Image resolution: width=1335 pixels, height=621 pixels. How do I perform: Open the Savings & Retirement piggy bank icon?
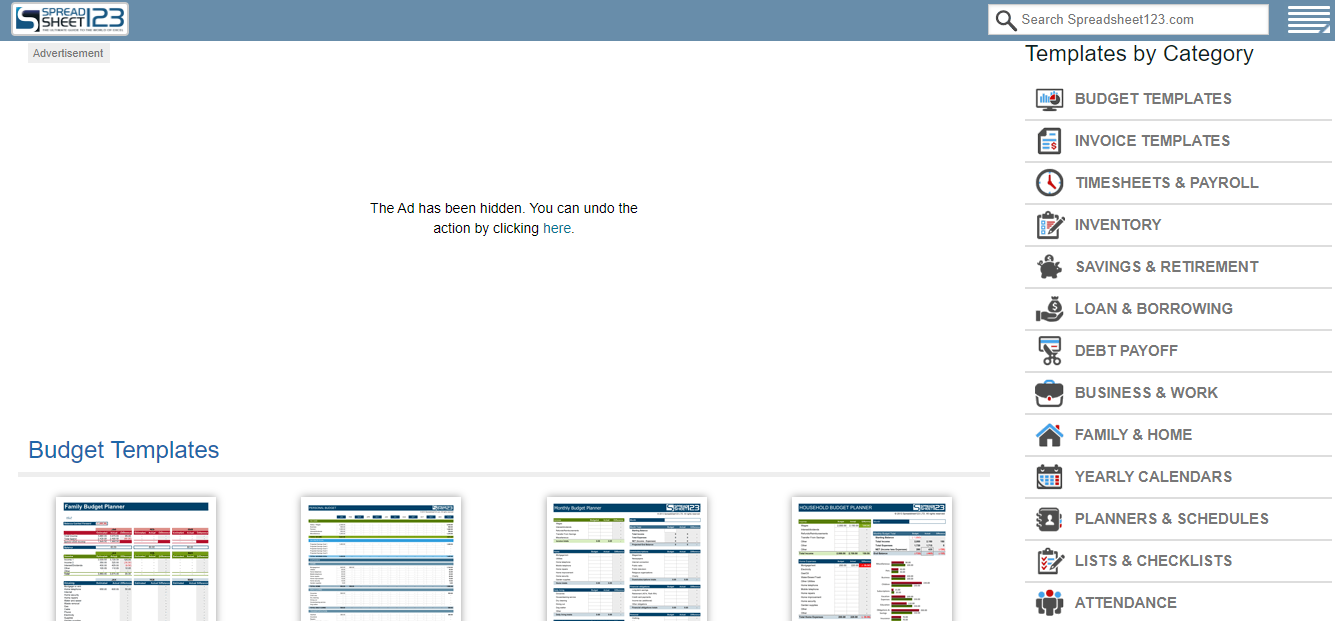point(1049,267)
